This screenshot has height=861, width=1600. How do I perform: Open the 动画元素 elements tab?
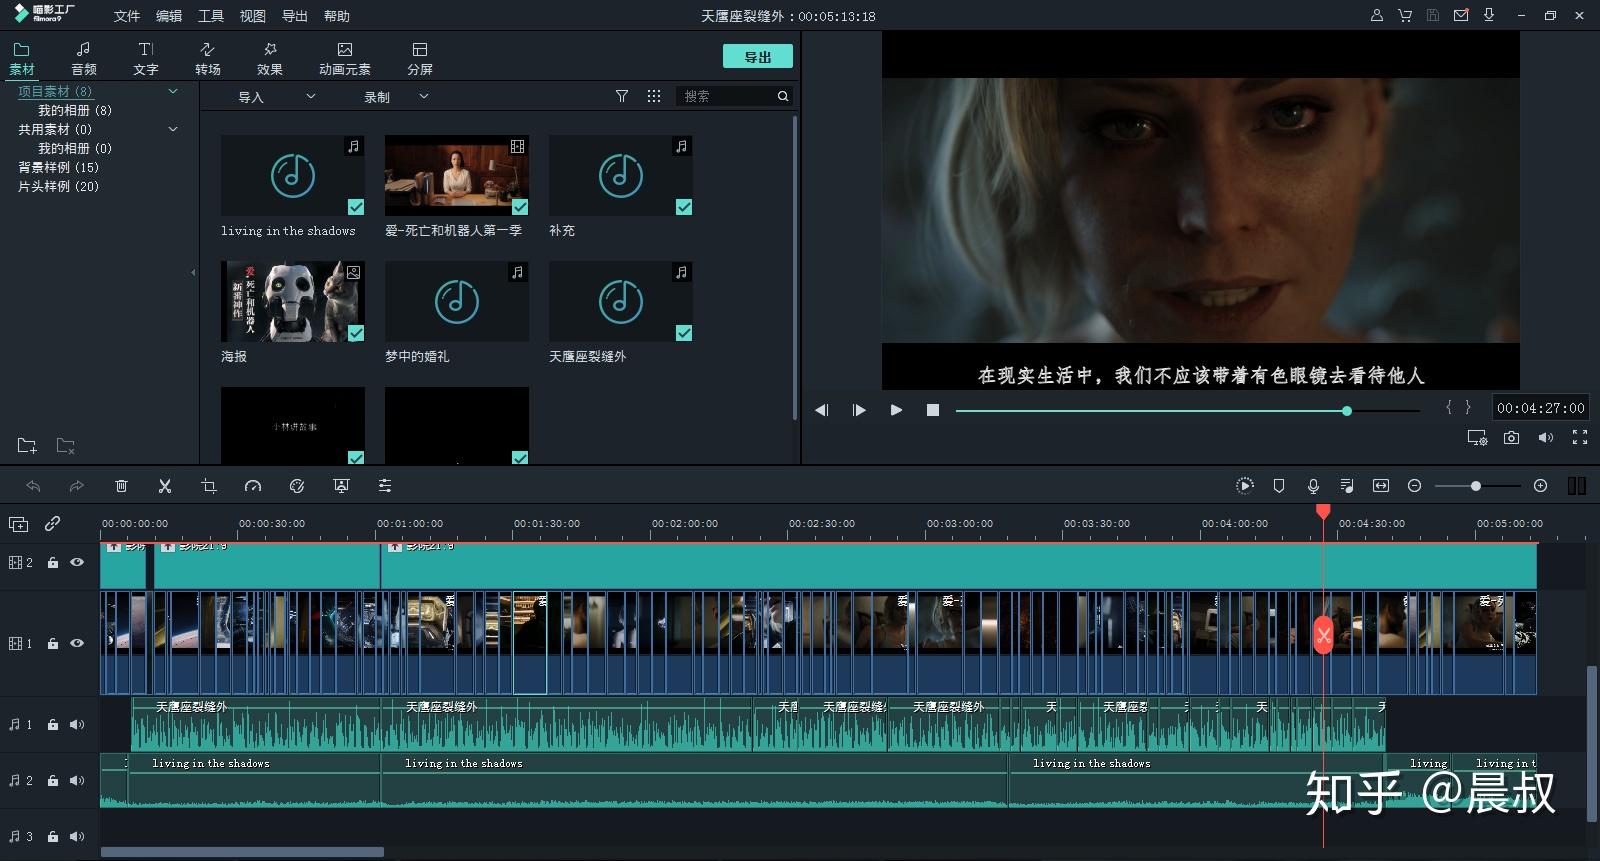pyautogui.click(x=345, y=58)
